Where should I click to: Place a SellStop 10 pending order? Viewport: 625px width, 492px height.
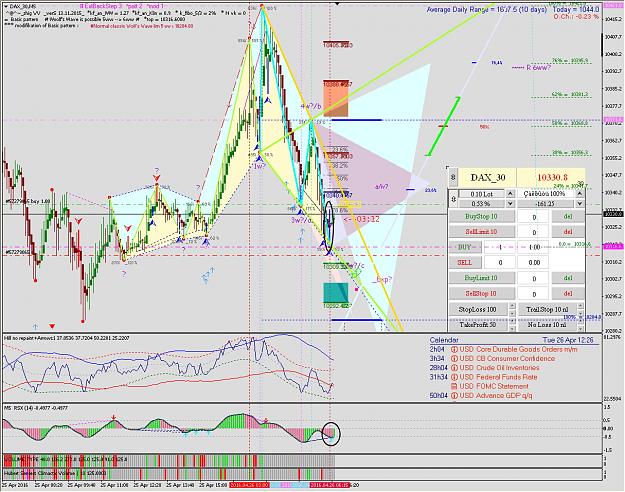click(482, 293)
